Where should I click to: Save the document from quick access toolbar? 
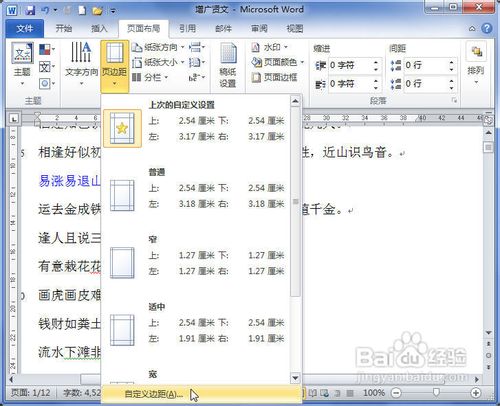point(30,11)
